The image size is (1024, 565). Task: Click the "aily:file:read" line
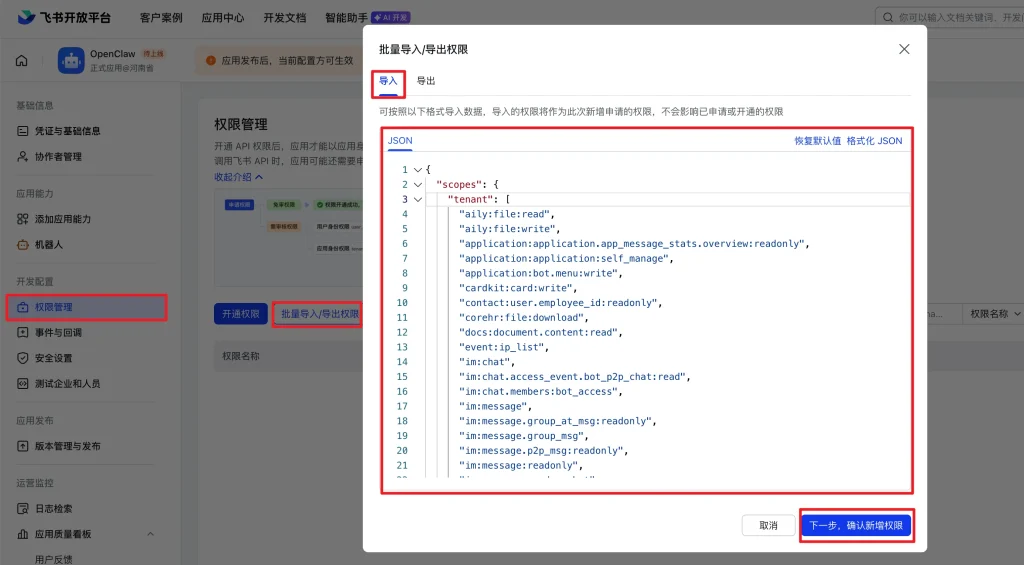(x=507, y=214)
